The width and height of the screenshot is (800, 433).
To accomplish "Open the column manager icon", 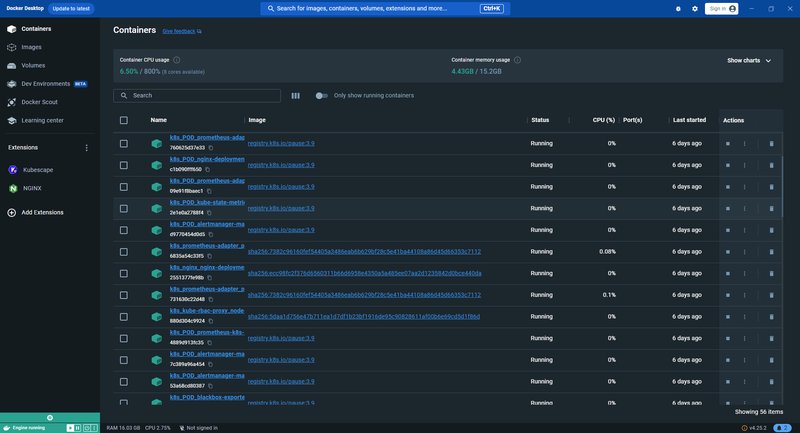I will [295, 96].
